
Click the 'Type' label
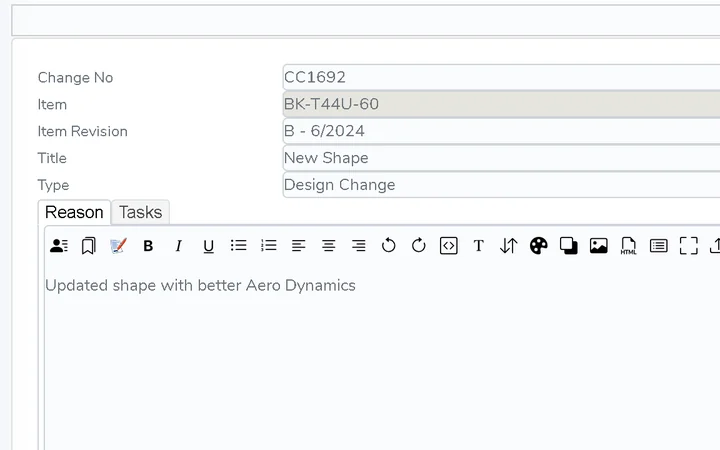[x=53, y=185]
